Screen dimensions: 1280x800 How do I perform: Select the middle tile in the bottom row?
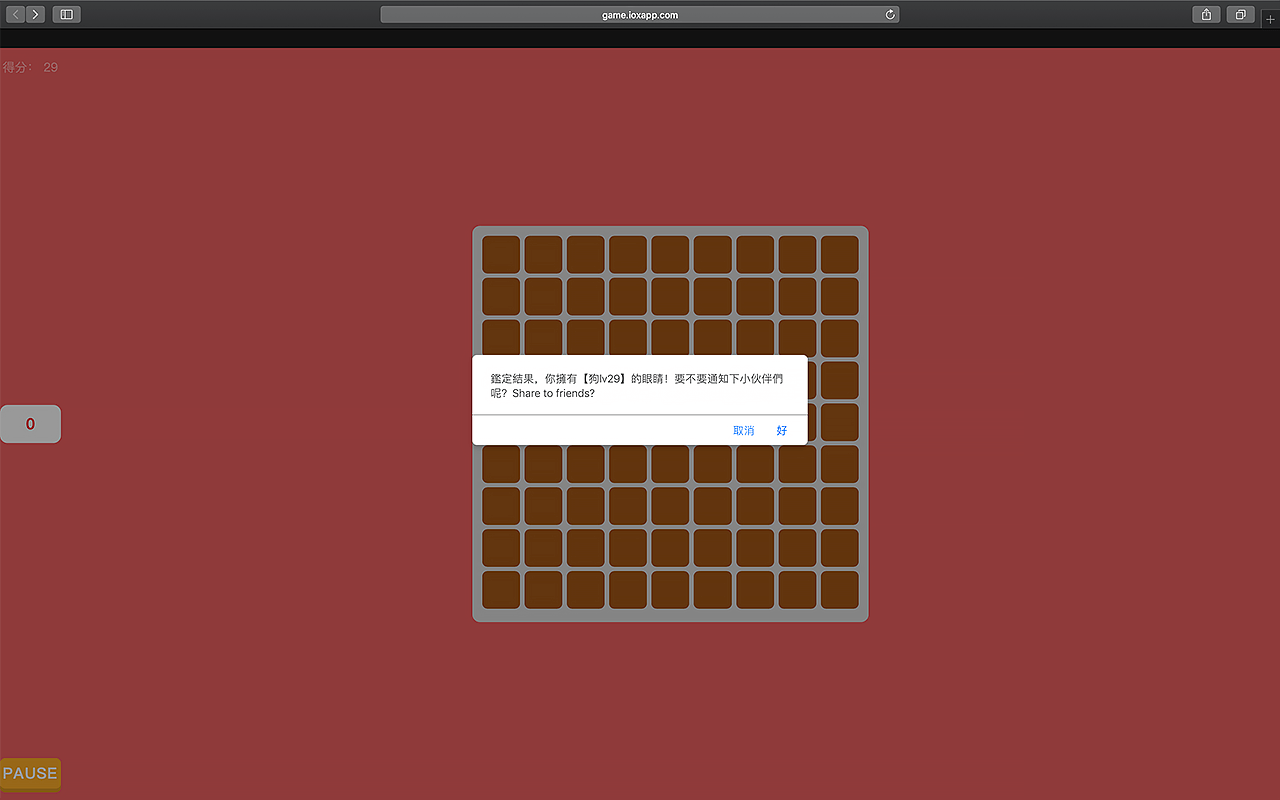[670, 590]
